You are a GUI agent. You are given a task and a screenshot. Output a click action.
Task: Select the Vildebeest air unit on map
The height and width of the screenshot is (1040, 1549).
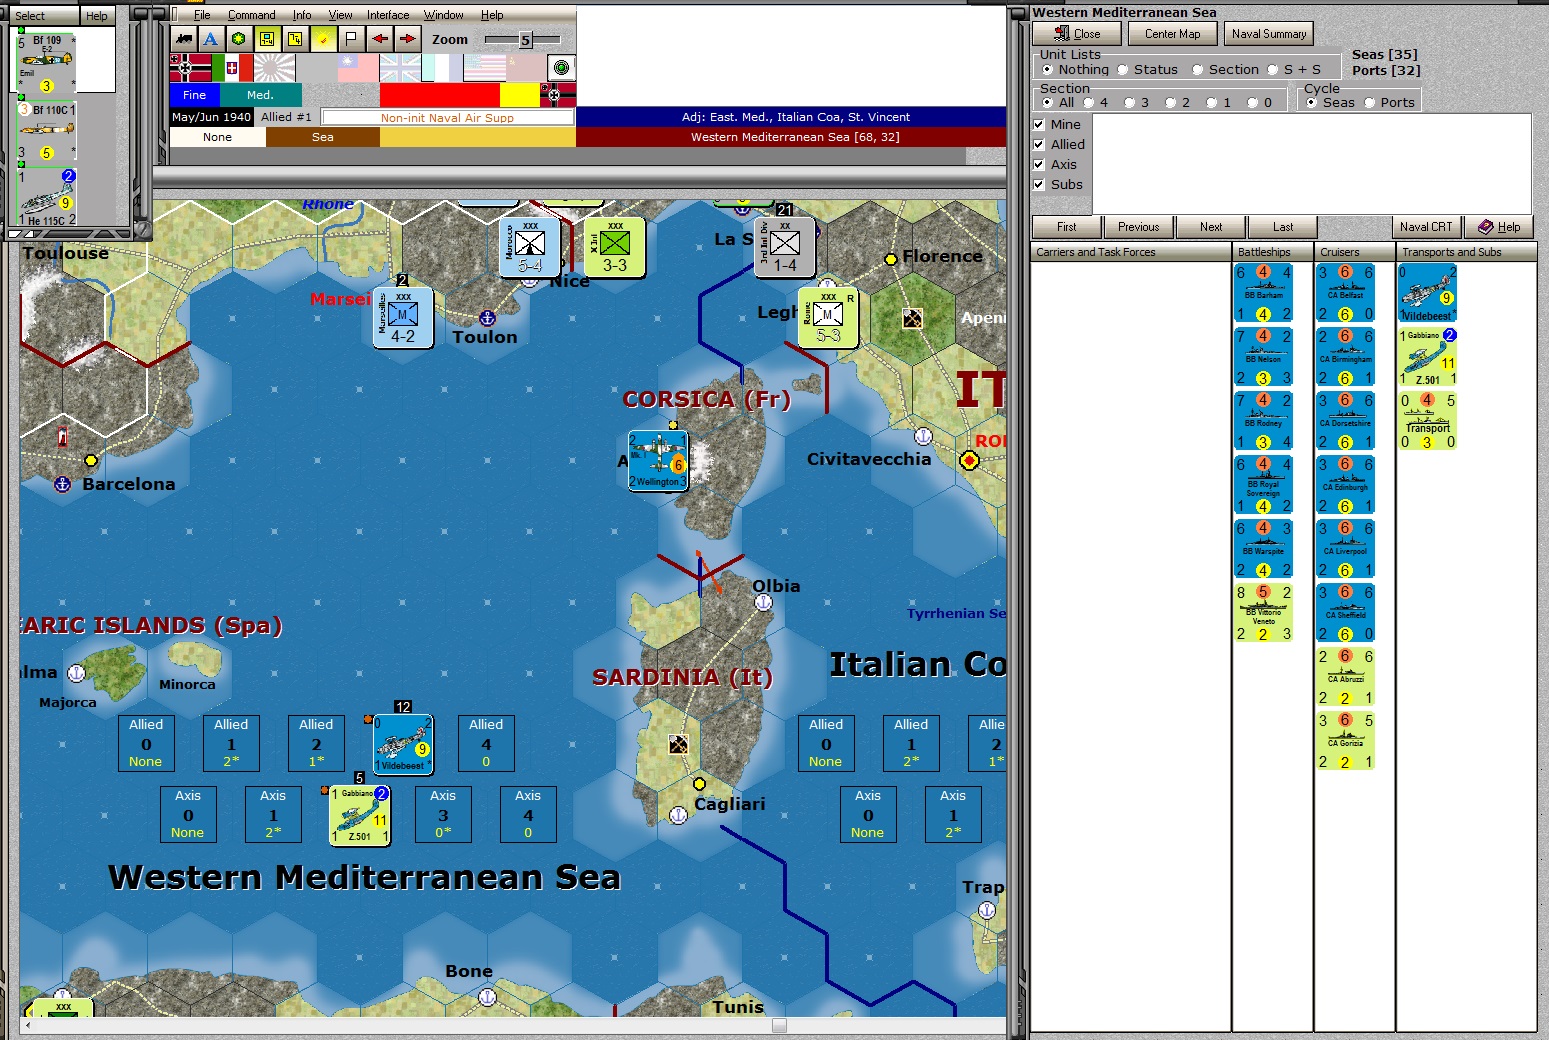click(x=403, y=744)
